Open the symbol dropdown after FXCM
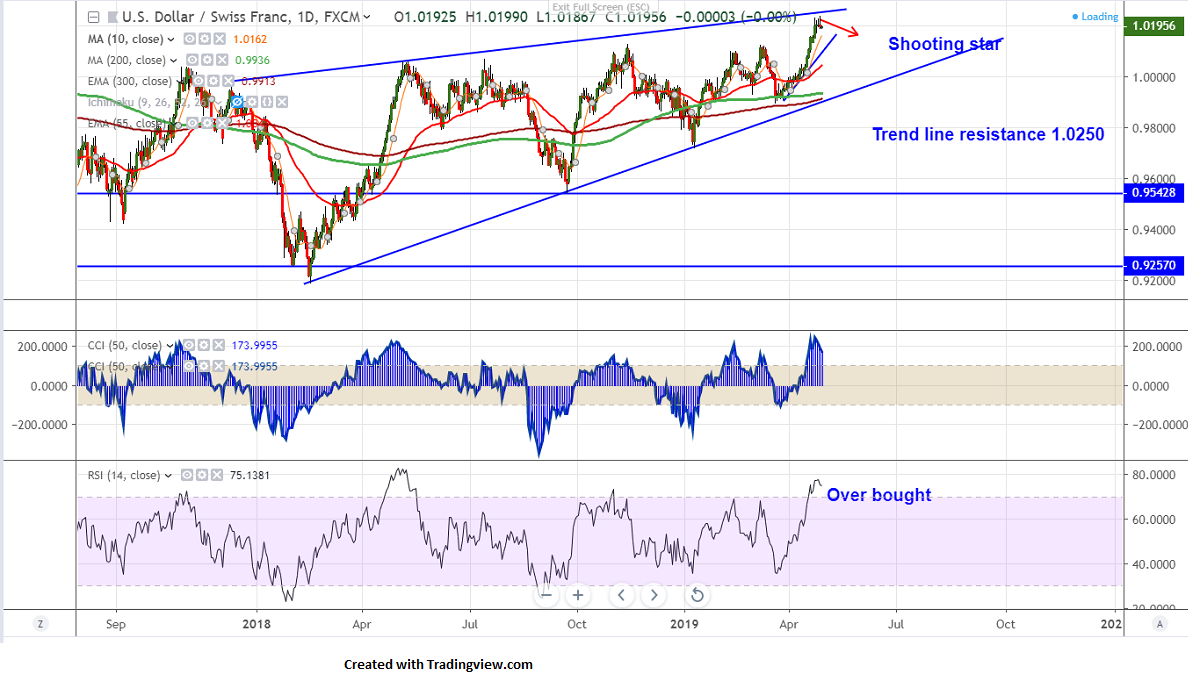Screen dimensions: 1188x695 point(367,17)
